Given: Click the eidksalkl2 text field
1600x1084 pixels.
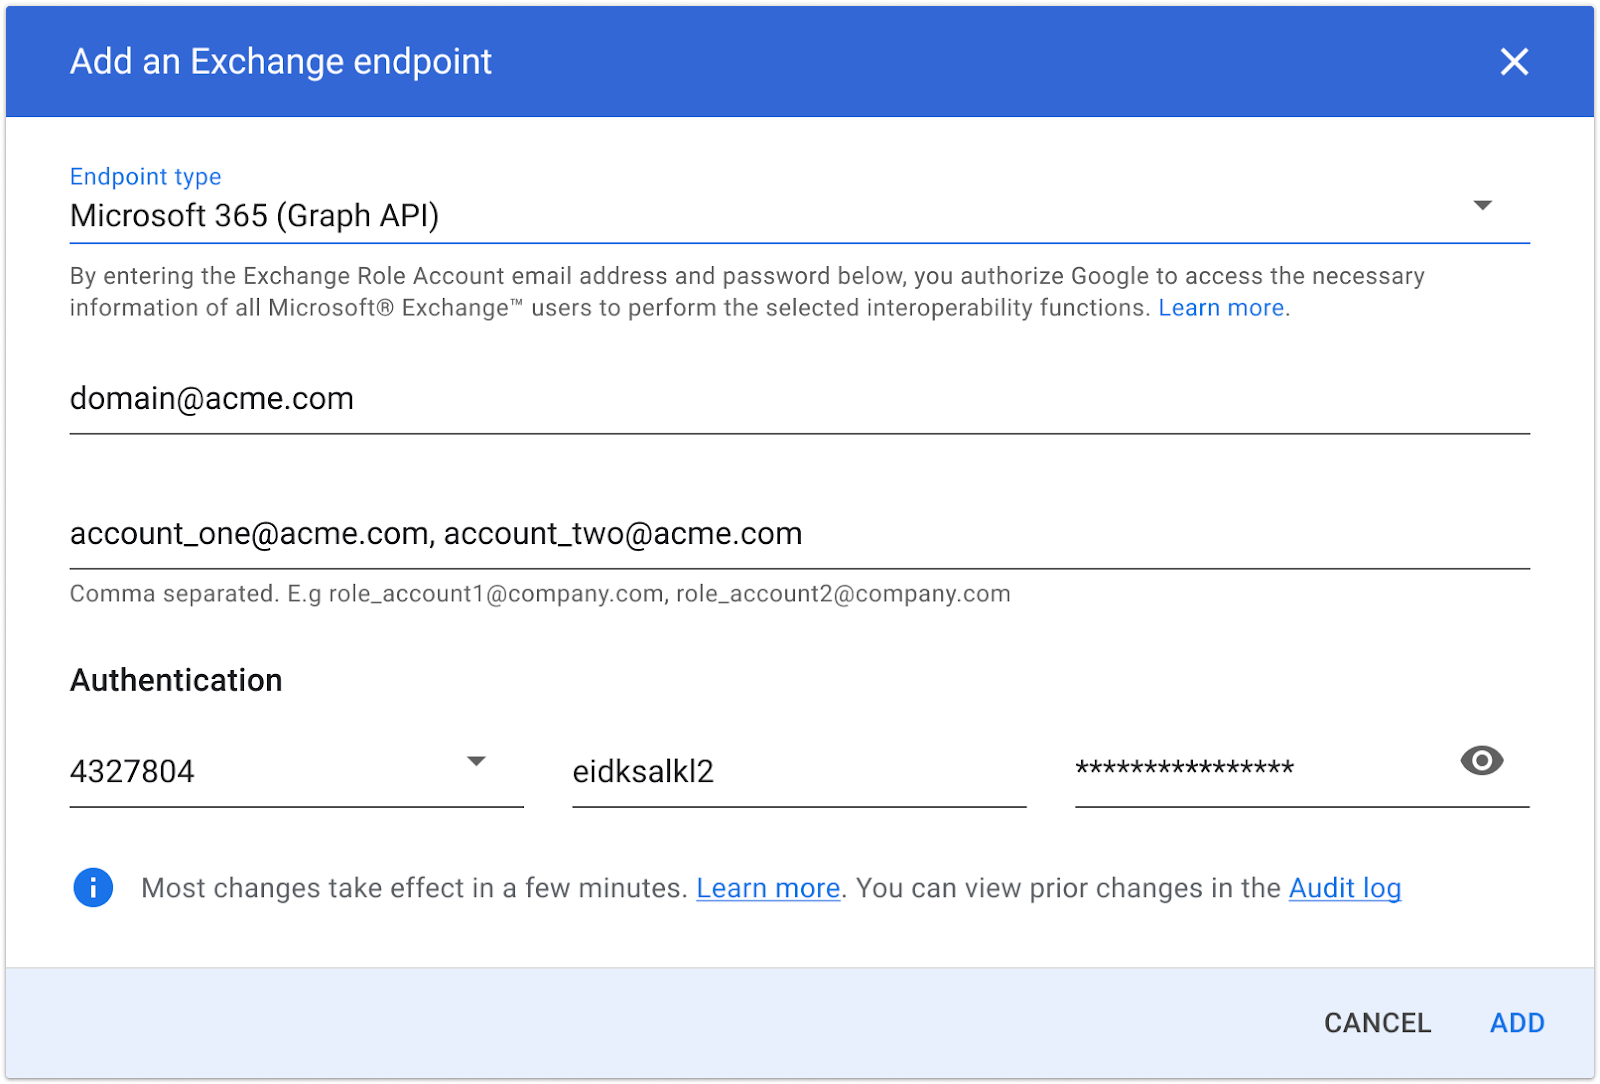Looking at the screenshot, I should [x=799, y=772].
